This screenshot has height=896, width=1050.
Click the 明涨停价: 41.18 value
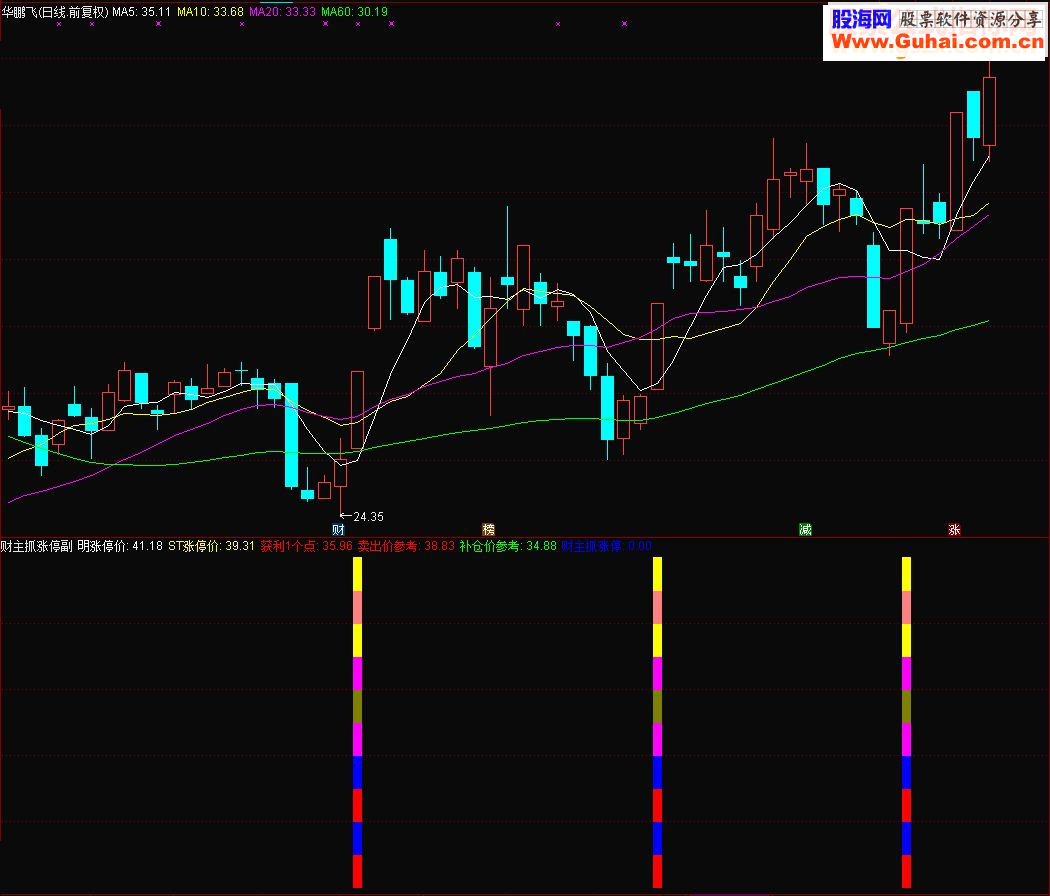120,546
